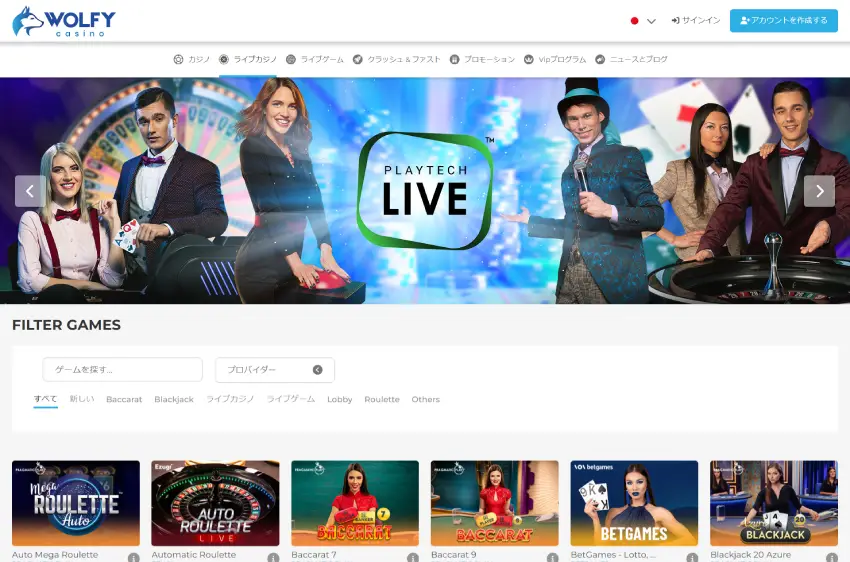Select the 新しい filter tab
Image resolution: width=850 pixels, height=562 pixels.
tap(82, 399)
